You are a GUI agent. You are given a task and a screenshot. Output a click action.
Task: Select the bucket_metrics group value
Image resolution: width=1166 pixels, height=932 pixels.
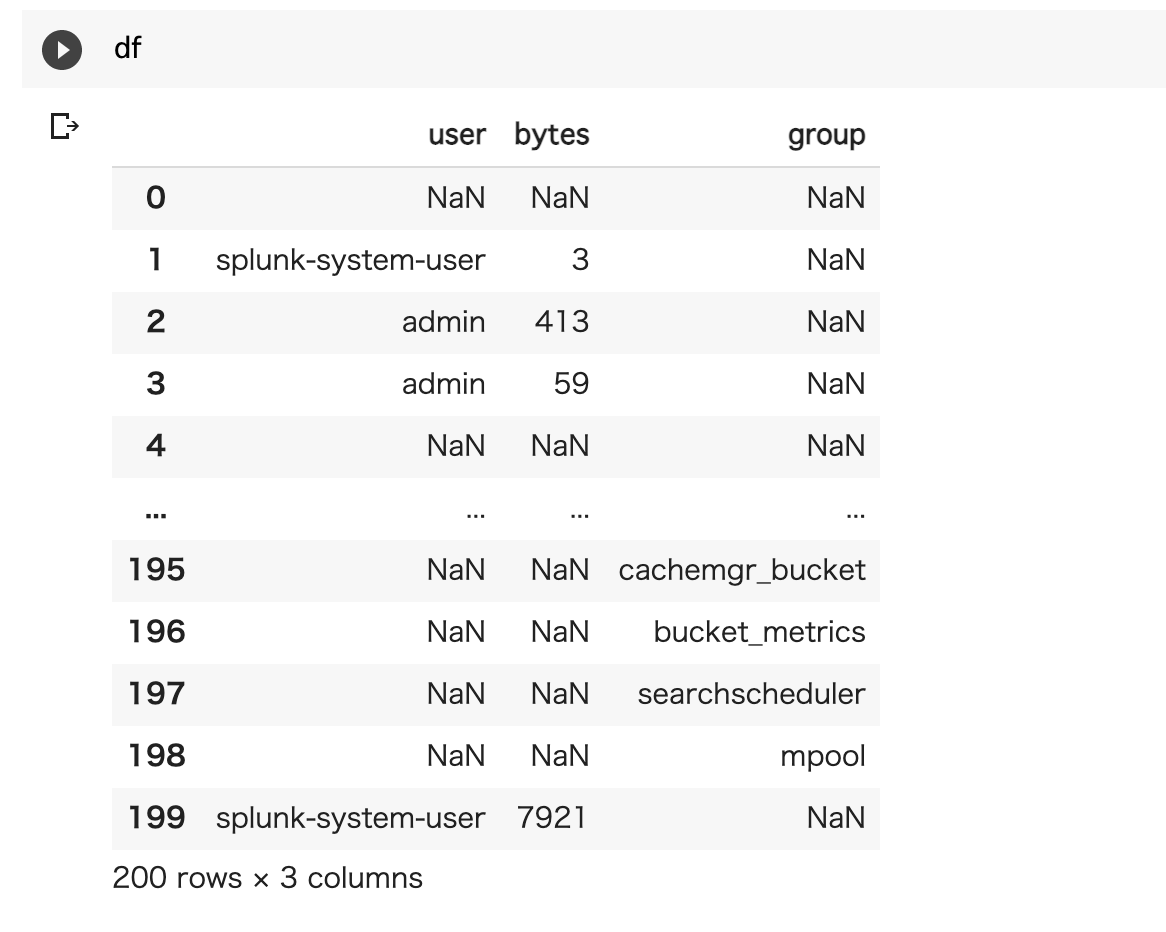click(761, 632)
